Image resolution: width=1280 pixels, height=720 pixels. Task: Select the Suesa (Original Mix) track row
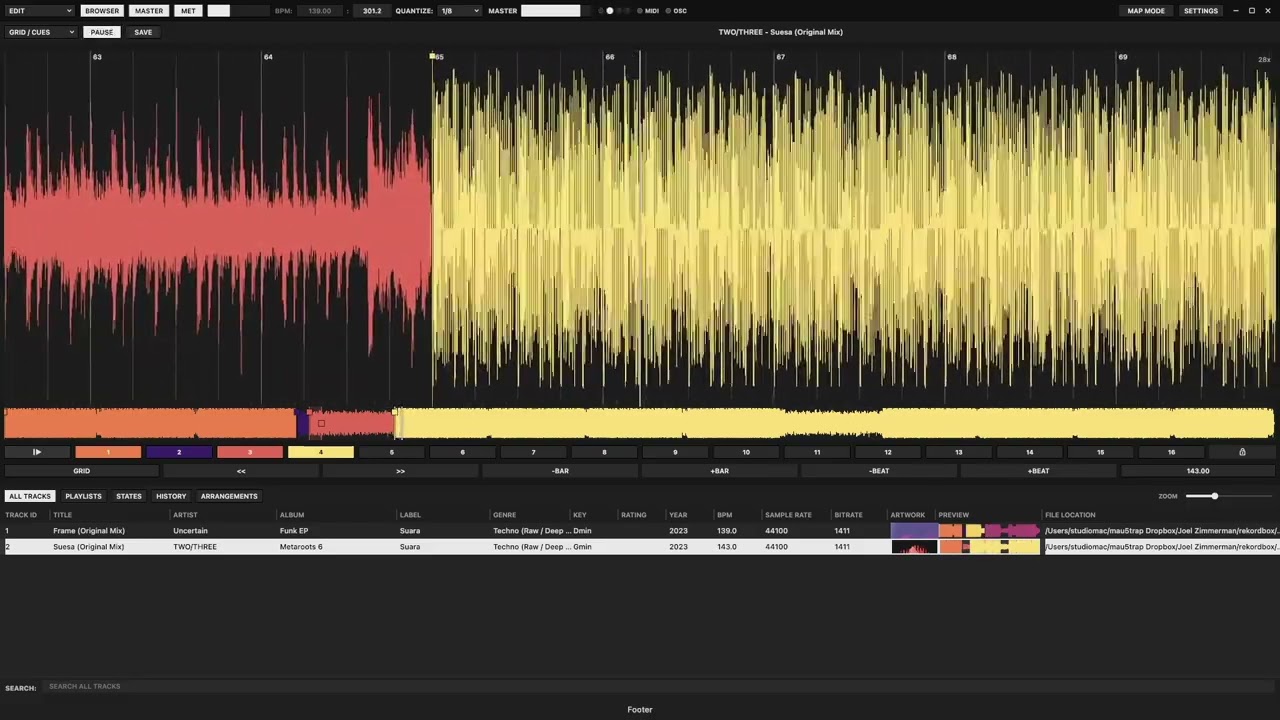[640, 547]
